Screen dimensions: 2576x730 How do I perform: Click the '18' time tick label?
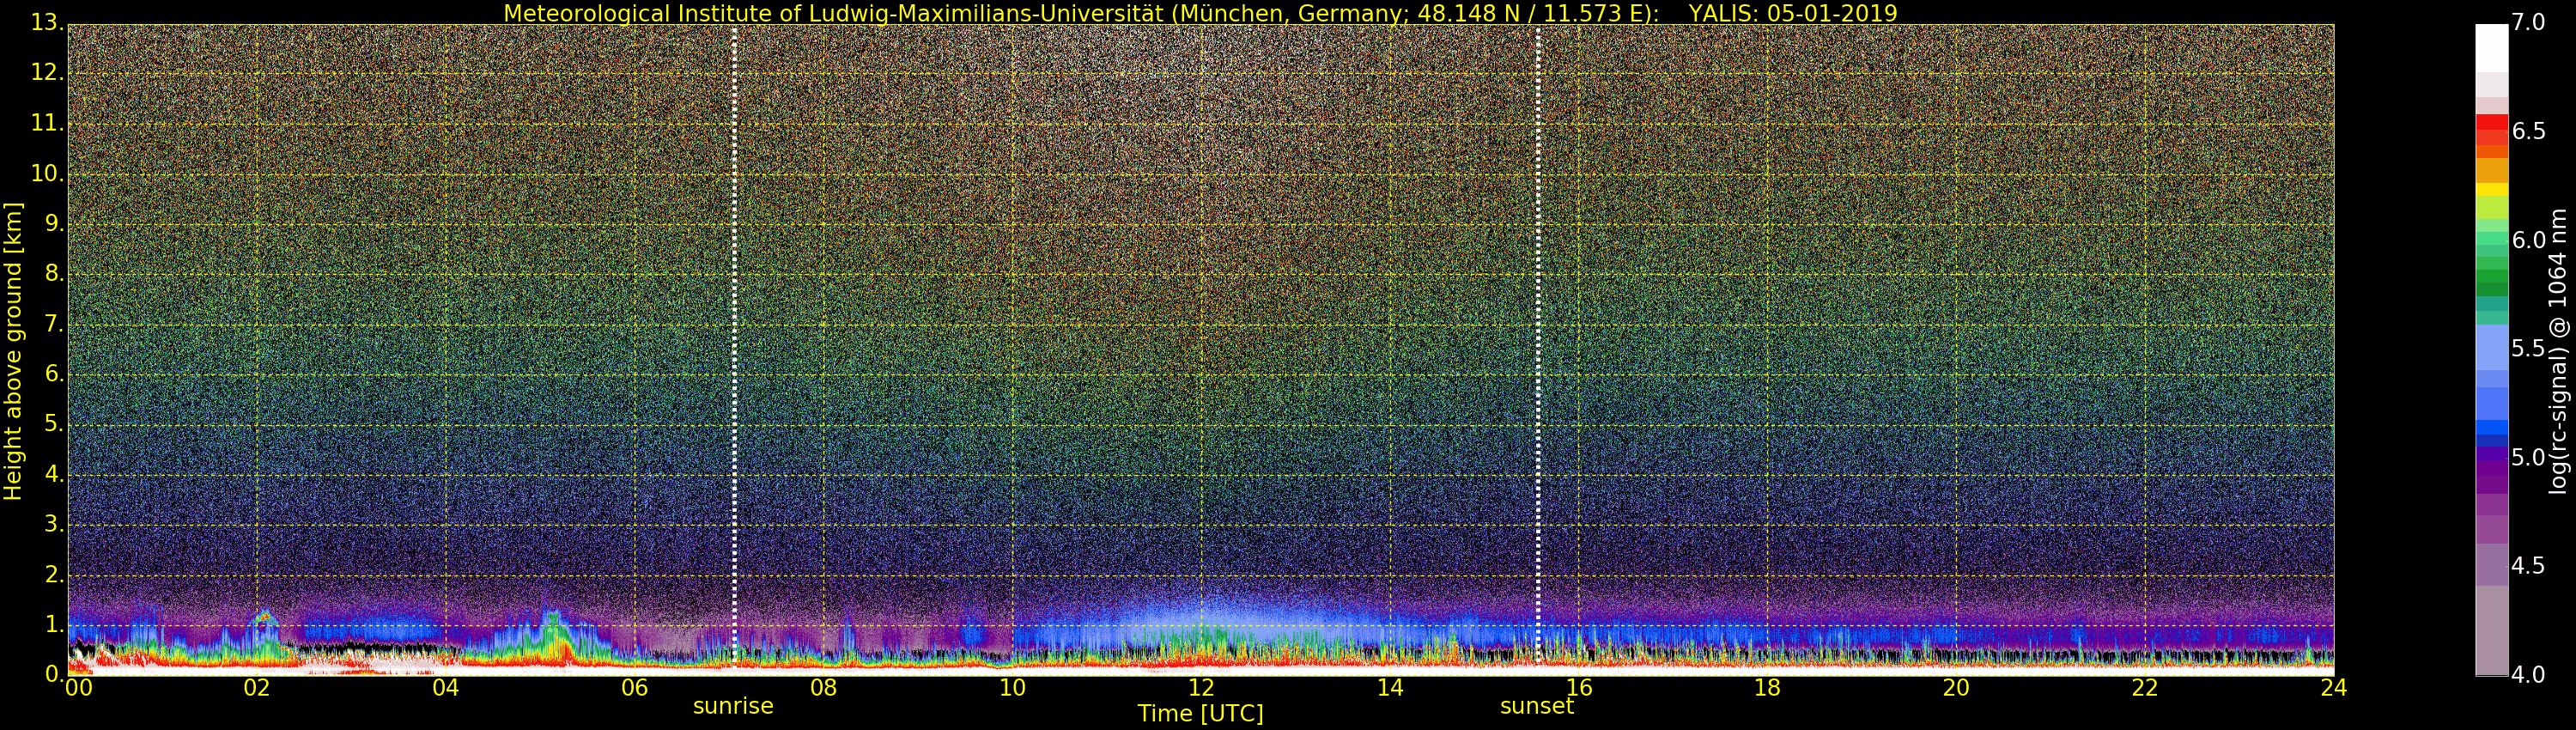1768,688
